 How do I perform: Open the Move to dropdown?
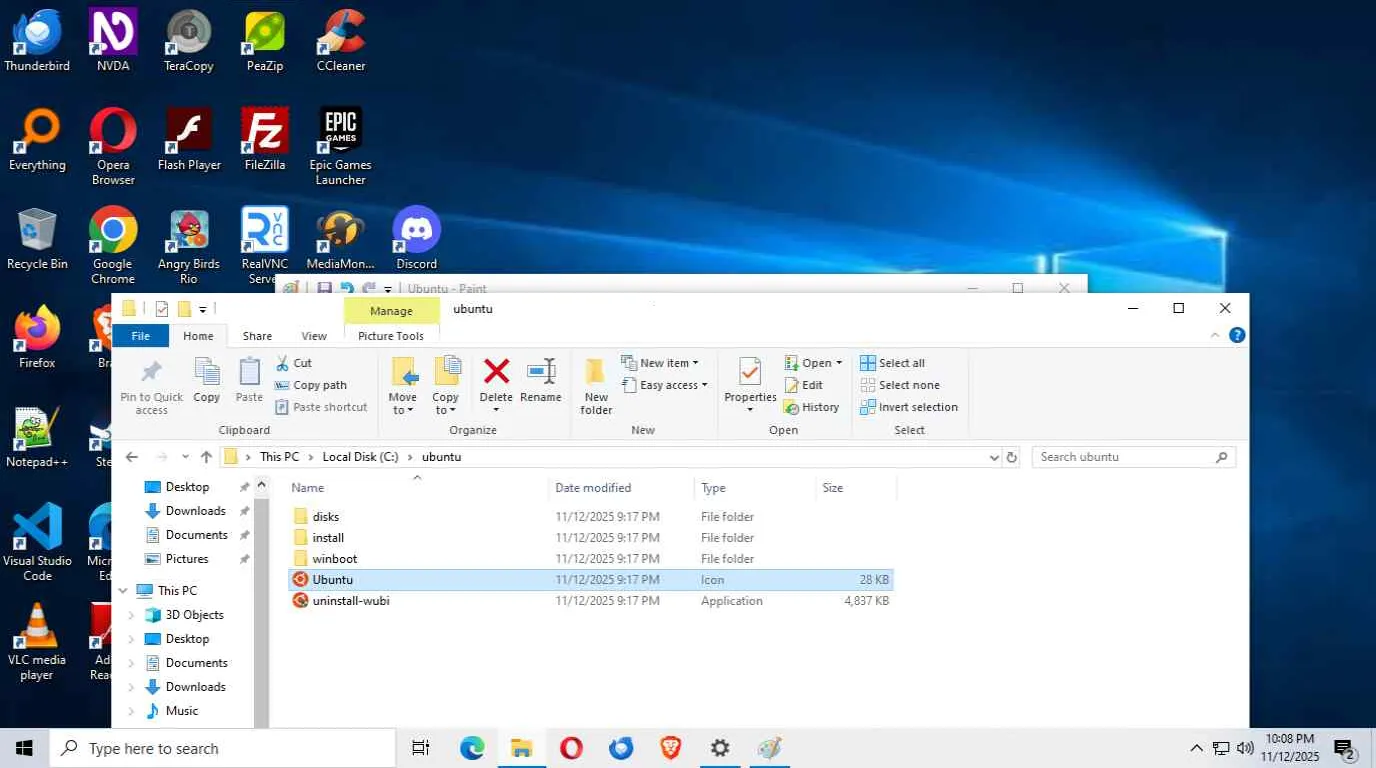(x=403, y=404)
